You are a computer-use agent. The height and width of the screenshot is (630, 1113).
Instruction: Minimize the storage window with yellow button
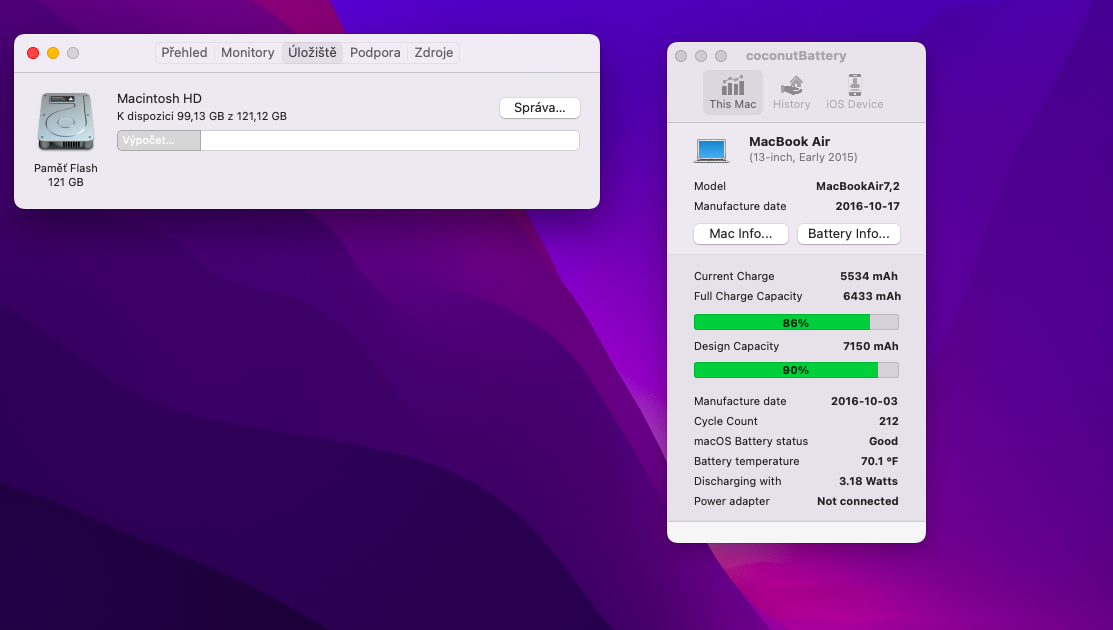pos(53,53)
